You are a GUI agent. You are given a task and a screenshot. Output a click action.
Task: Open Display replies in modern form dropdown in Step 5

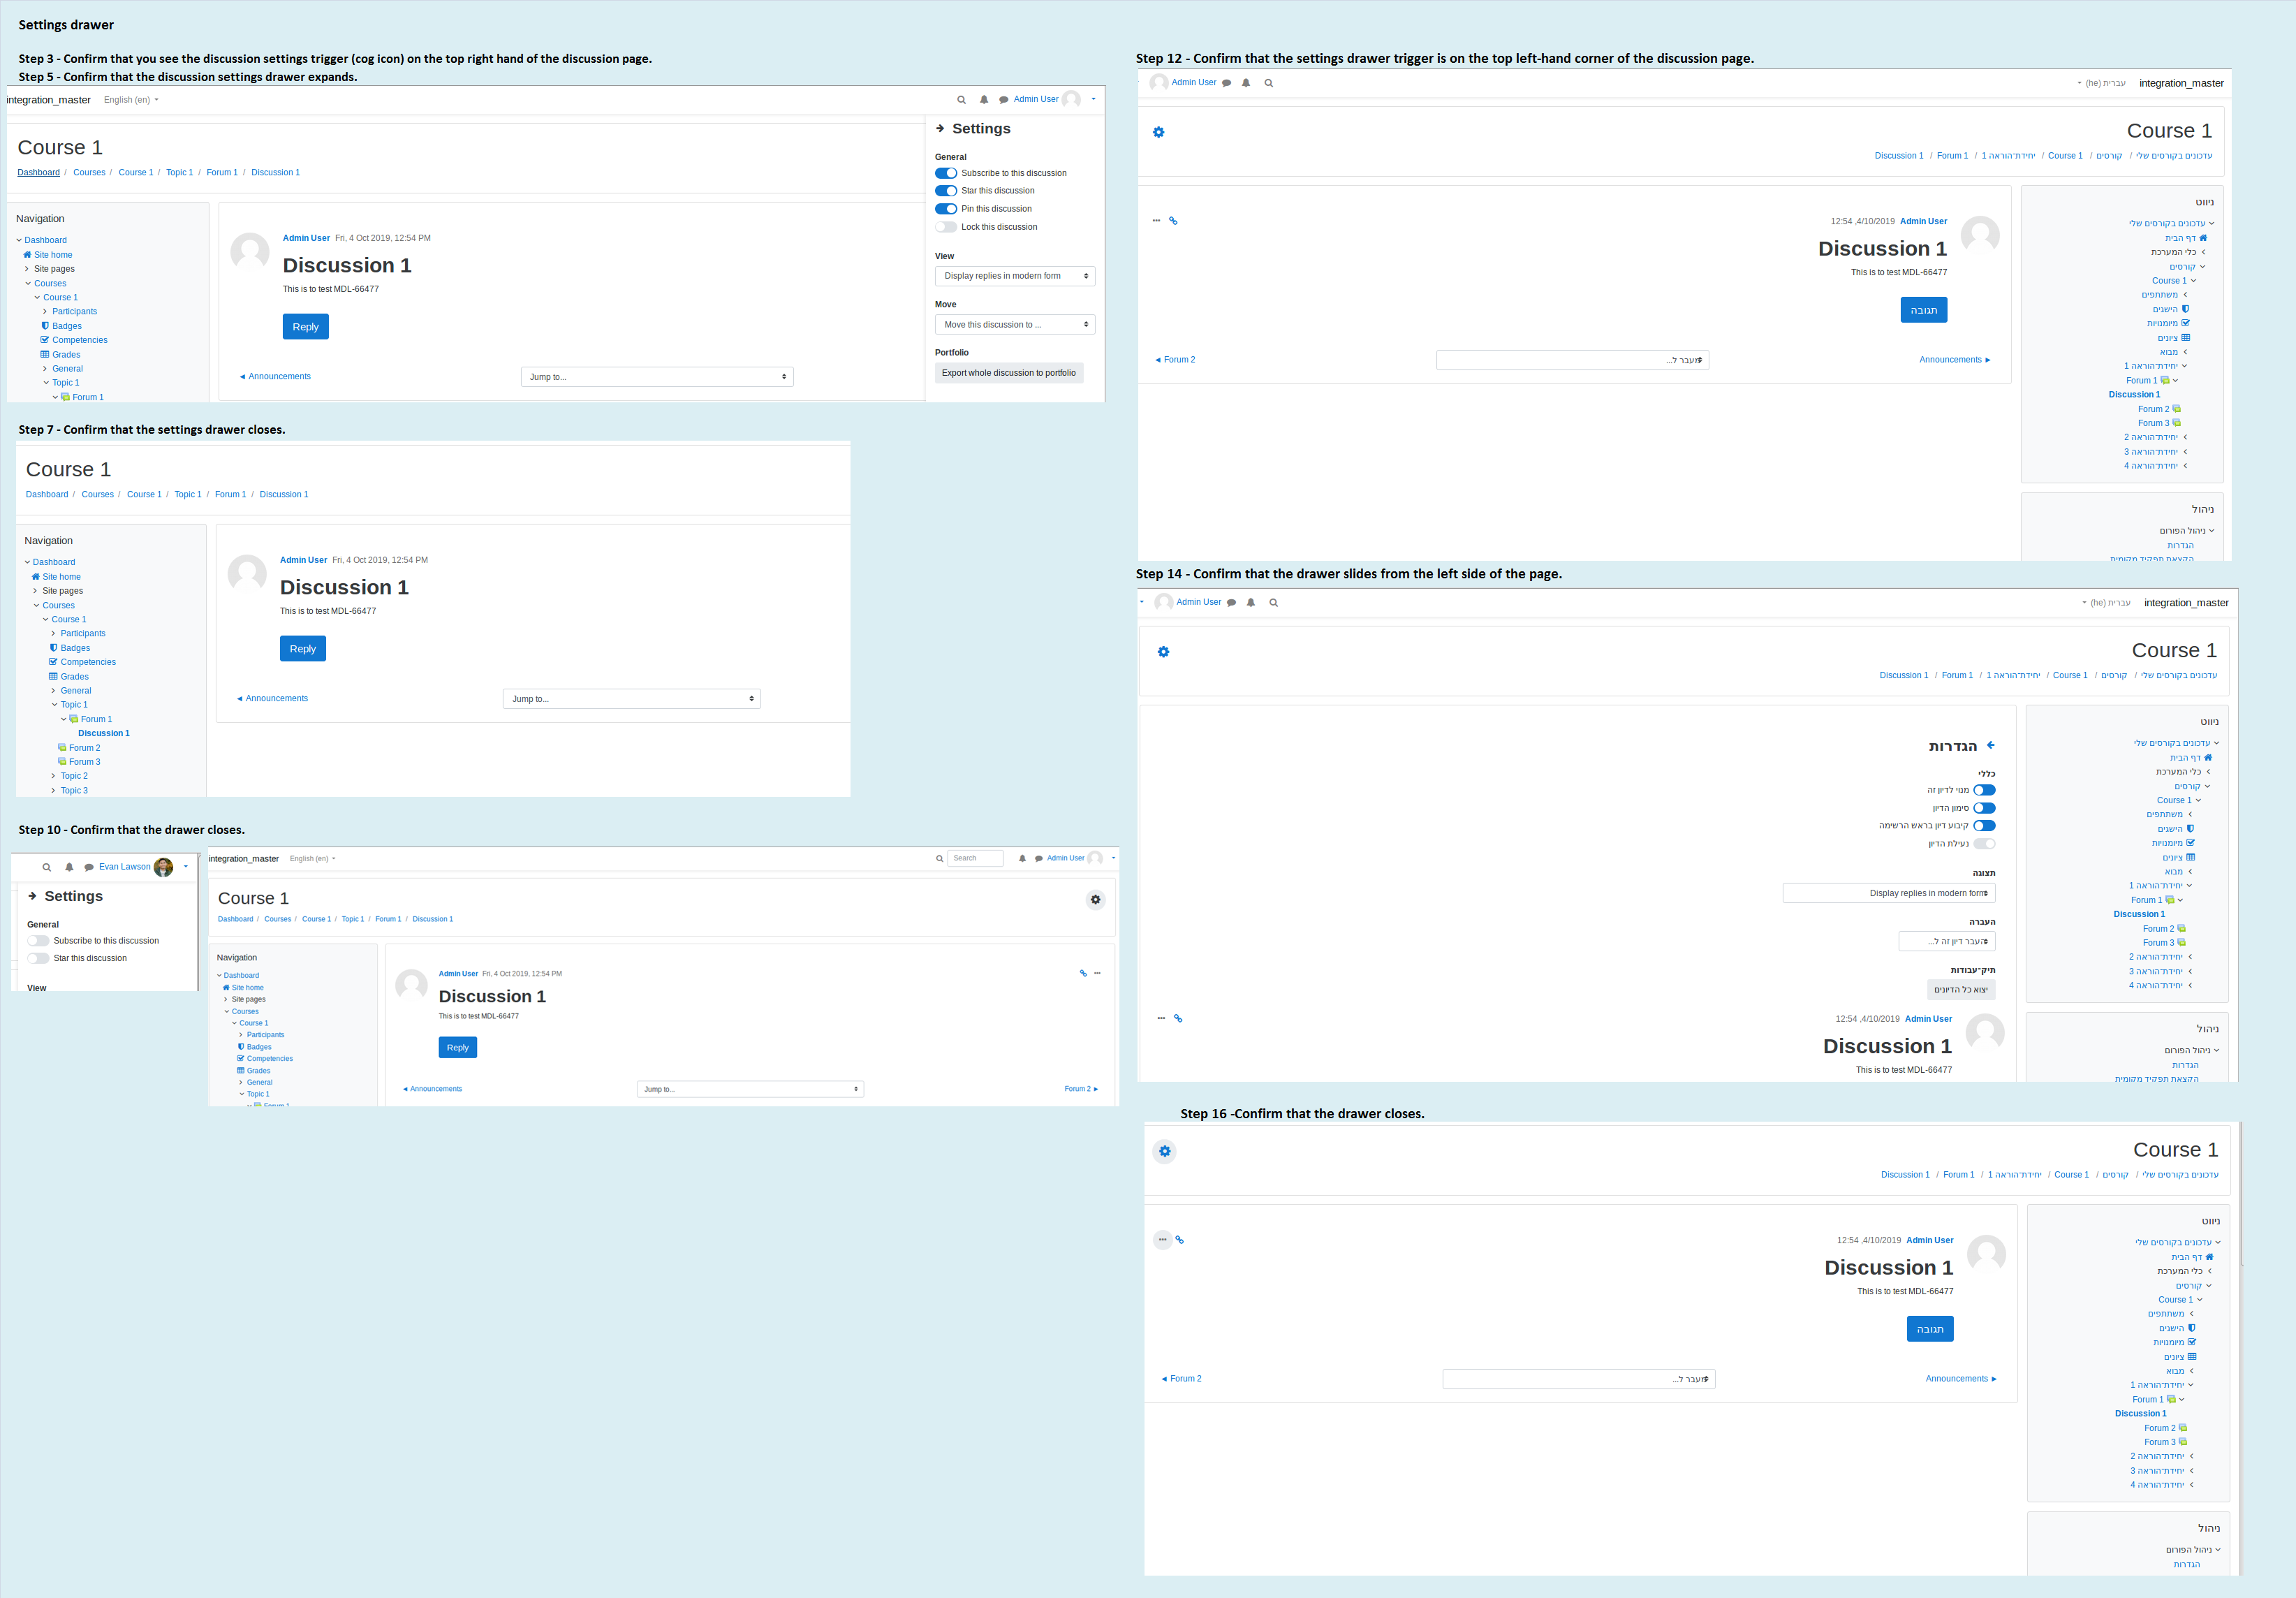[1014, 276]
